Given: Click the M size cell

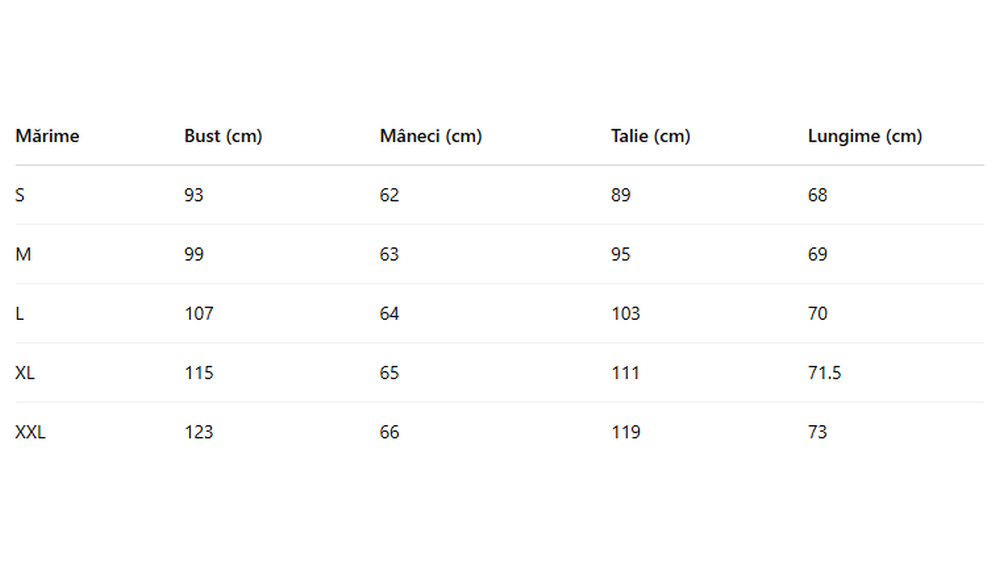Looking at the screenshot, I should 23,255.
